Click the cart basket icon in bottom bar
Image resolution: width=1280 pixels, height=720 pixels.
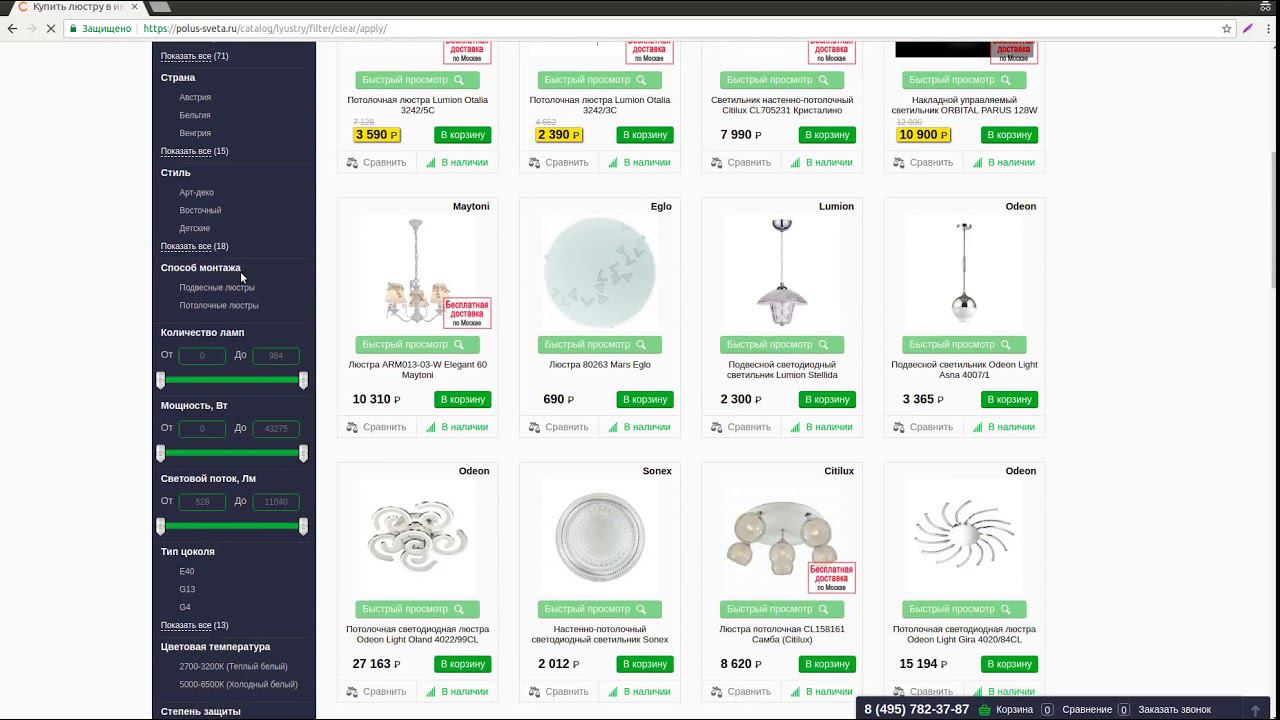tap(985, 710)
